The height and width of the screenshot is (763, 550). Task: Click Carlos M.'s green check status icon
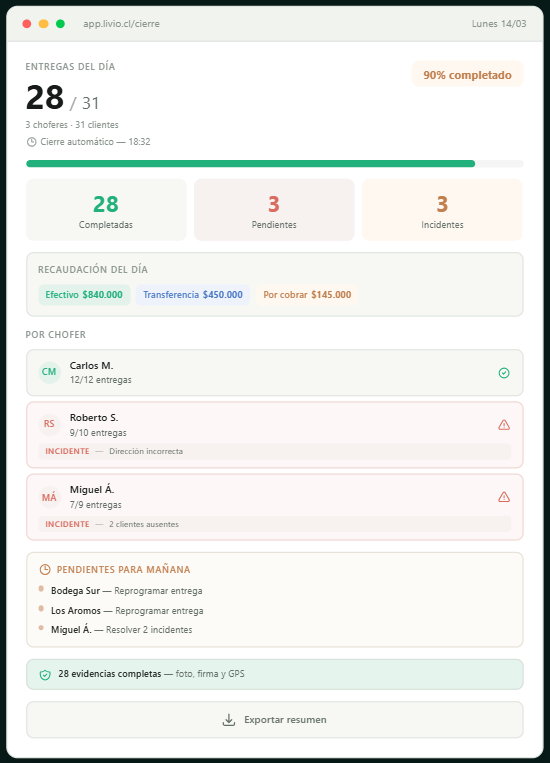coord(504,373)
